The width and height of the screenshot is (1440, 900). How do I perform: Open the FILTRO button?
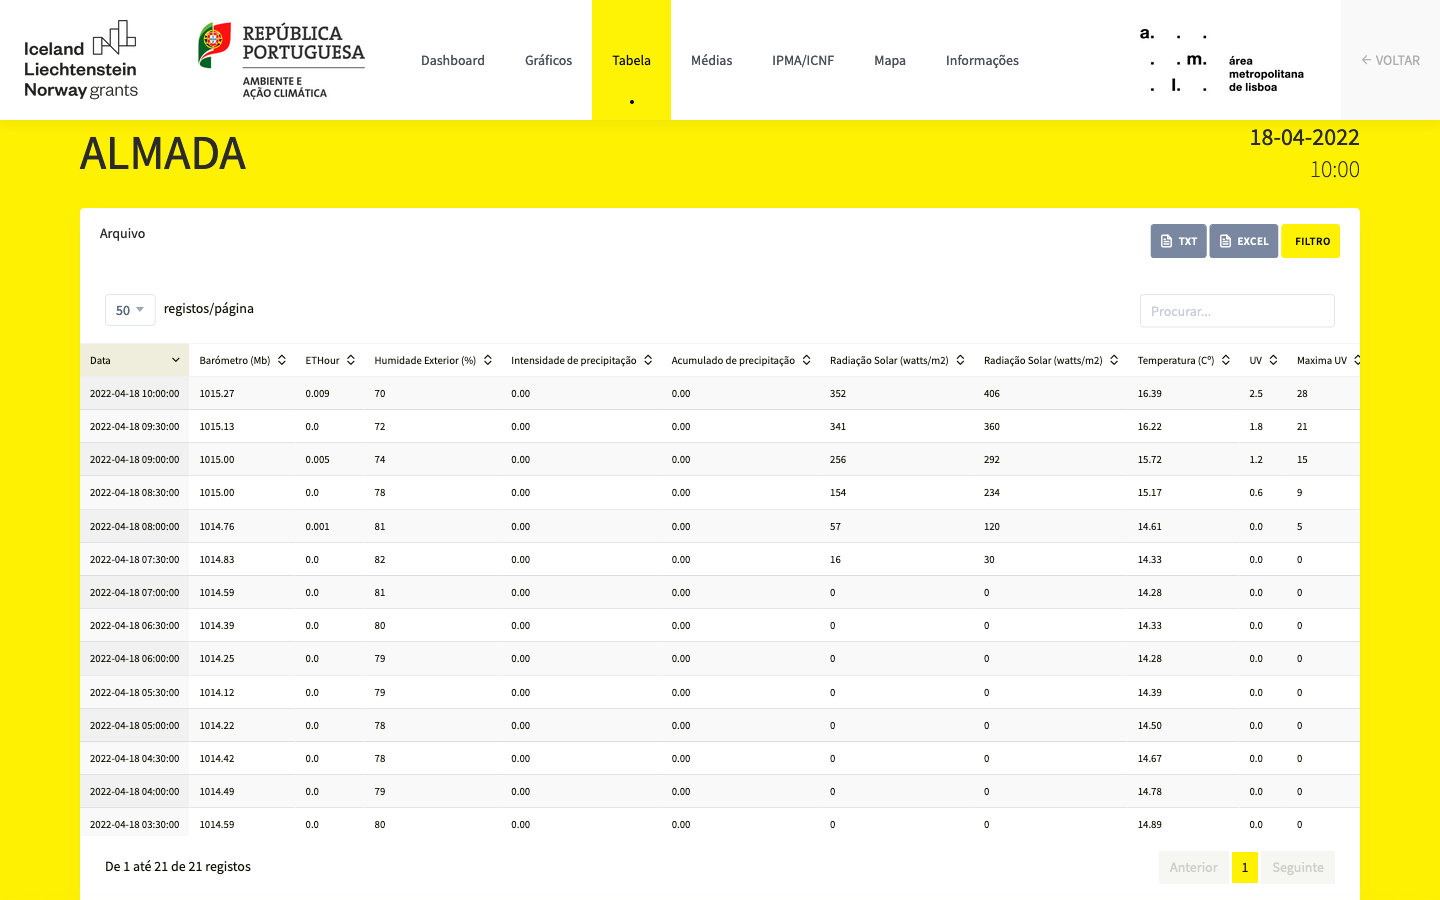[x=1311, y=241]
